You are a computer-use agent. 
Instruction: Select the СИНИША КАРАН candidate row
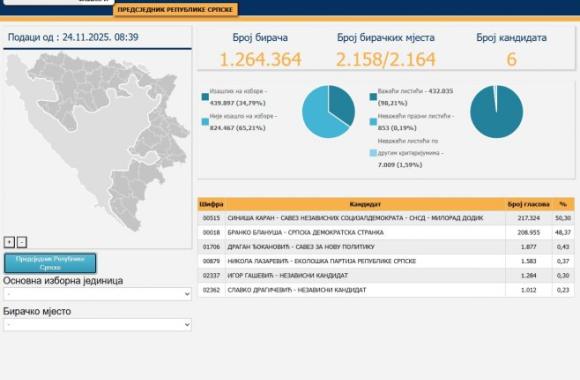click(386, 218)
